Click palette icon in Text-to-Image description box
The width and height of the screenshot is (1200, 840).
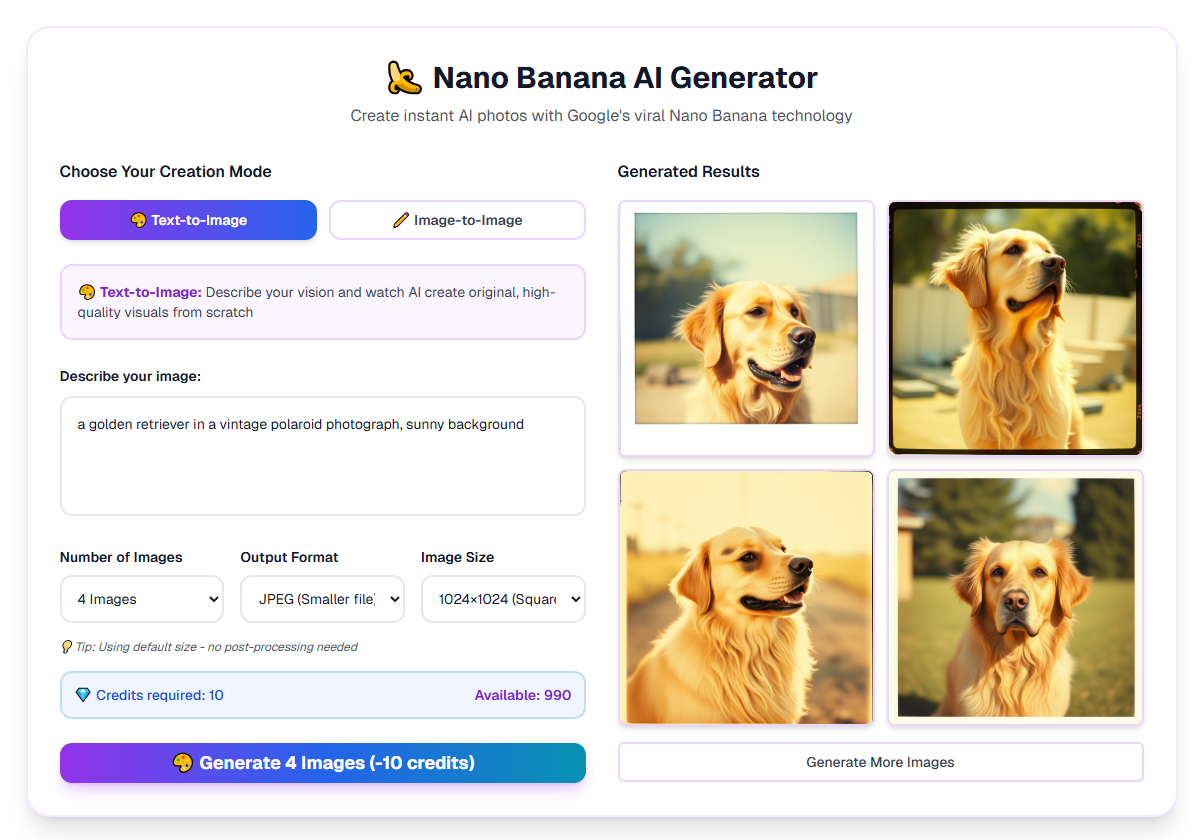pos(87,292)
